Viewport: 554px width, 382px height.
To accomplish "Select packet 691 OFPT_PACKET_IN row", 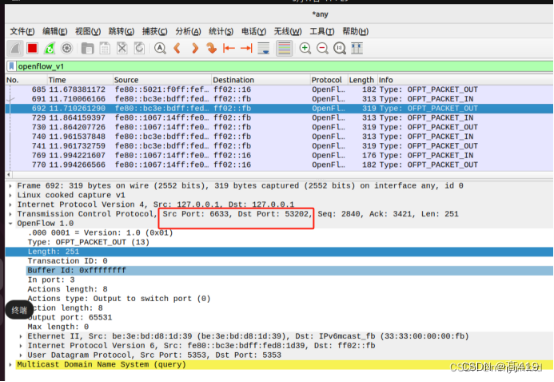I will [x=279, y=99].
